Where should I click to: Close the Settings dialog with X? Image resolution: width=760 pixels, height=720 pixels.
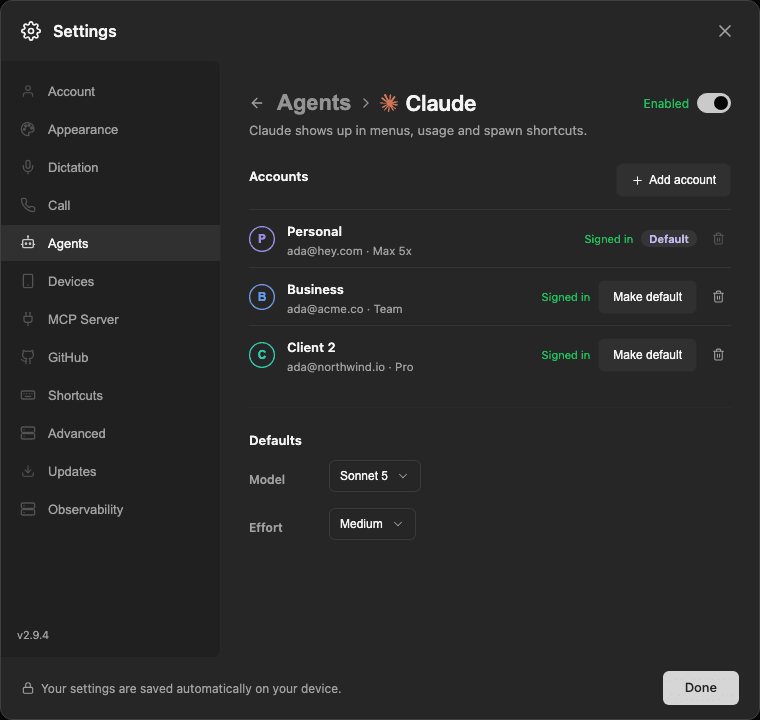pos(725,31)
